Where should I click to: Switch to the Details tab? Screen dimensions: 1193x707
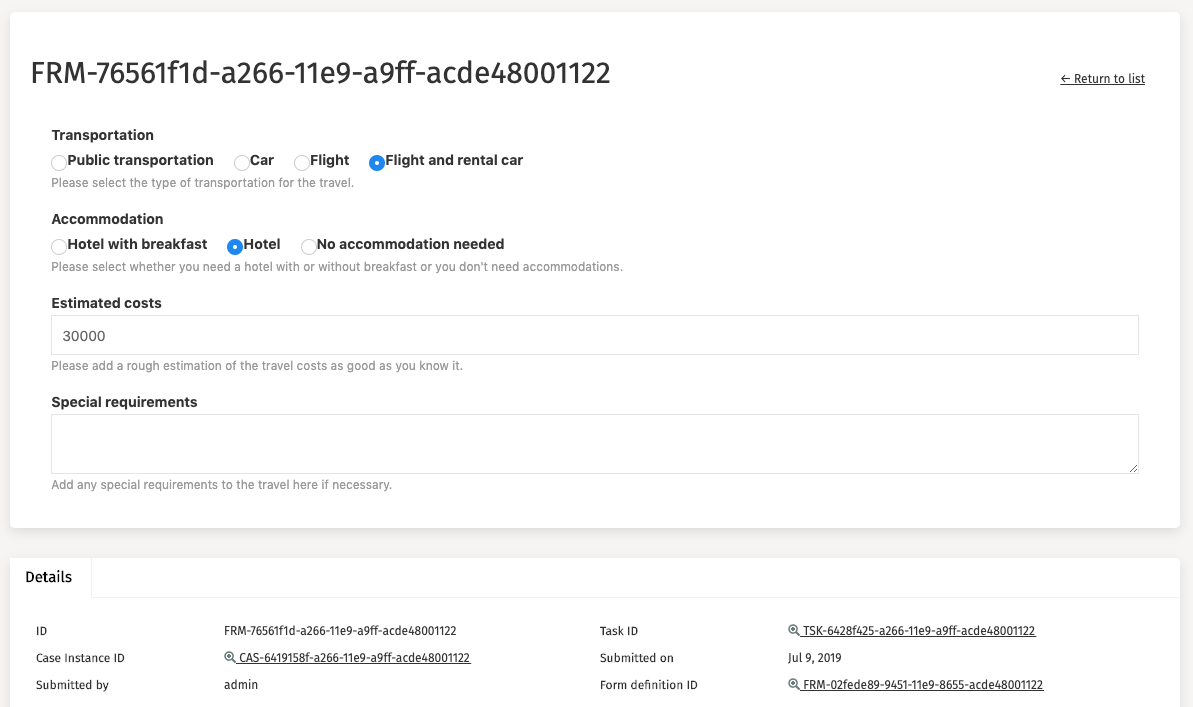click(x=49, y=577)
